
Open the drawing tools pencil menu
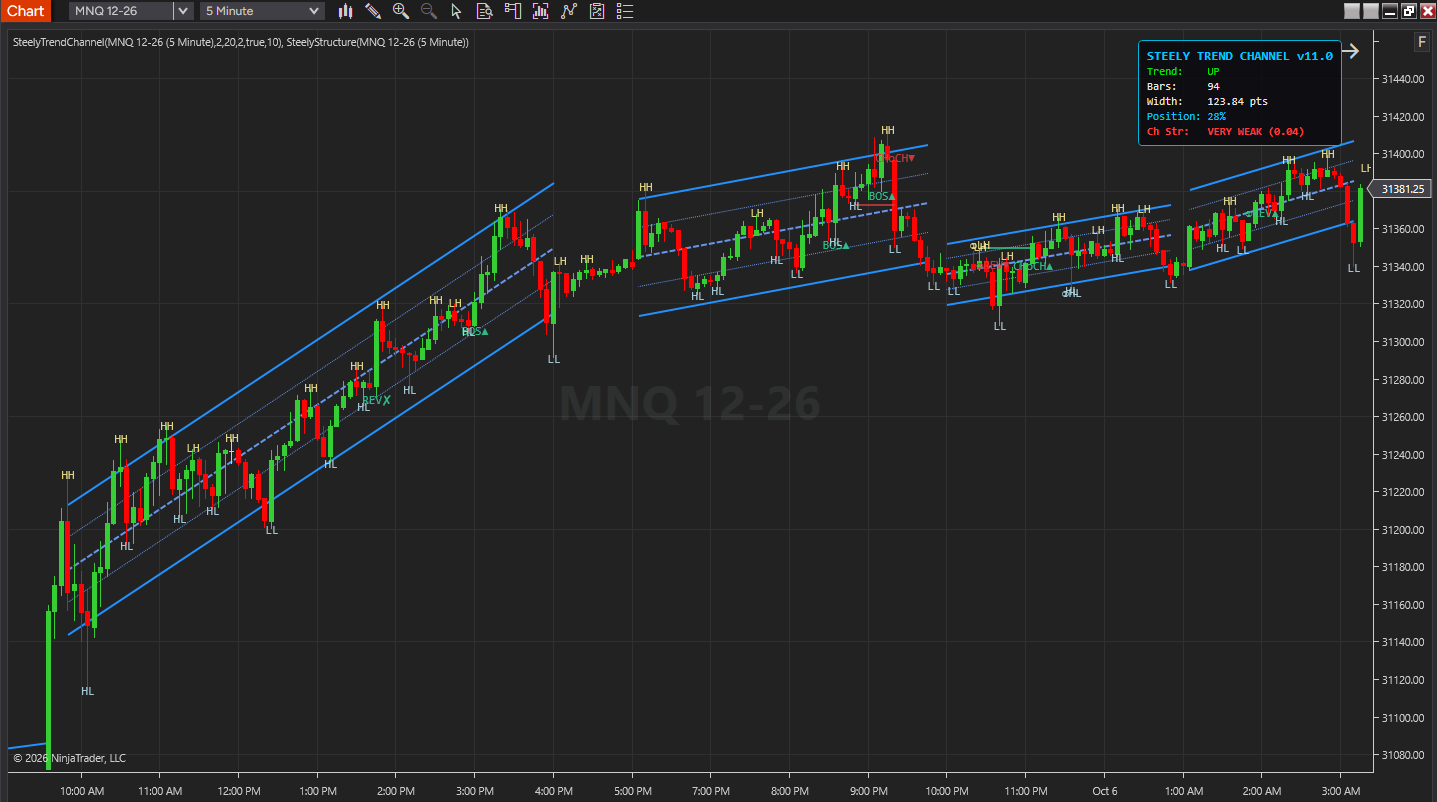pyautogui.click(x=373, y=11)
